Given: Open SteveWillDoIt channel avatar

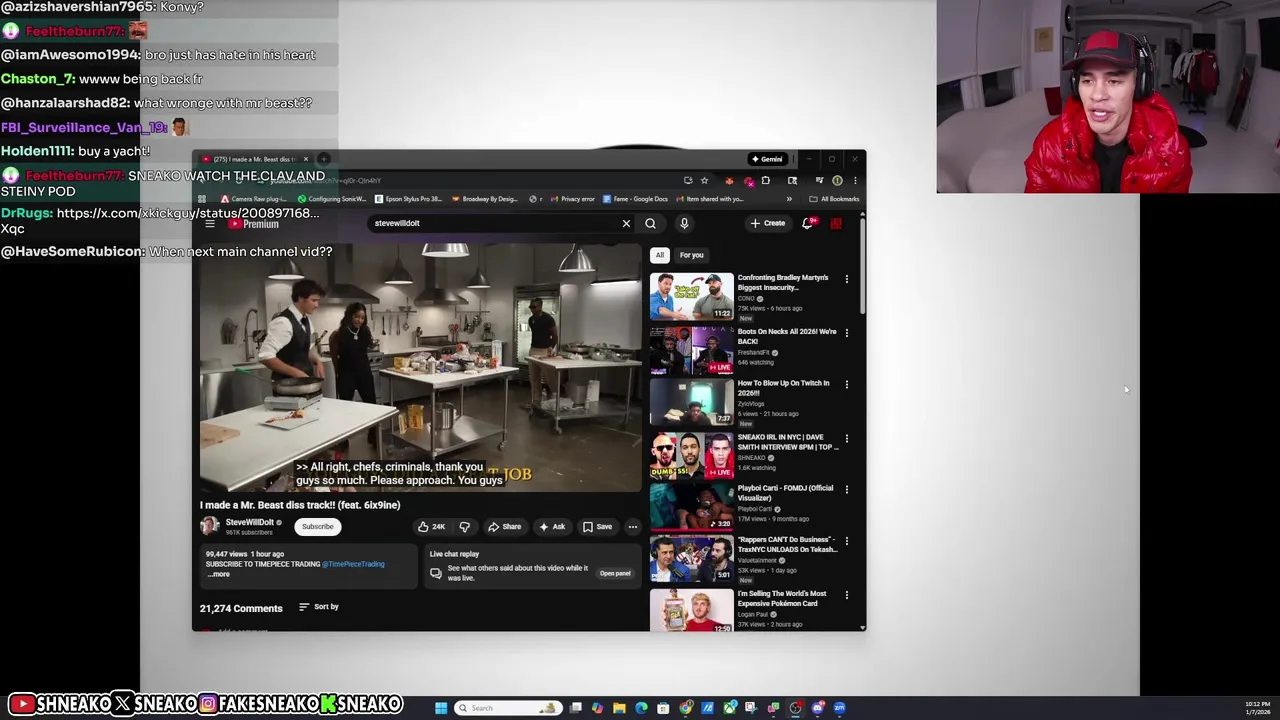Looking at the screenshot, I should click(209, 526).
